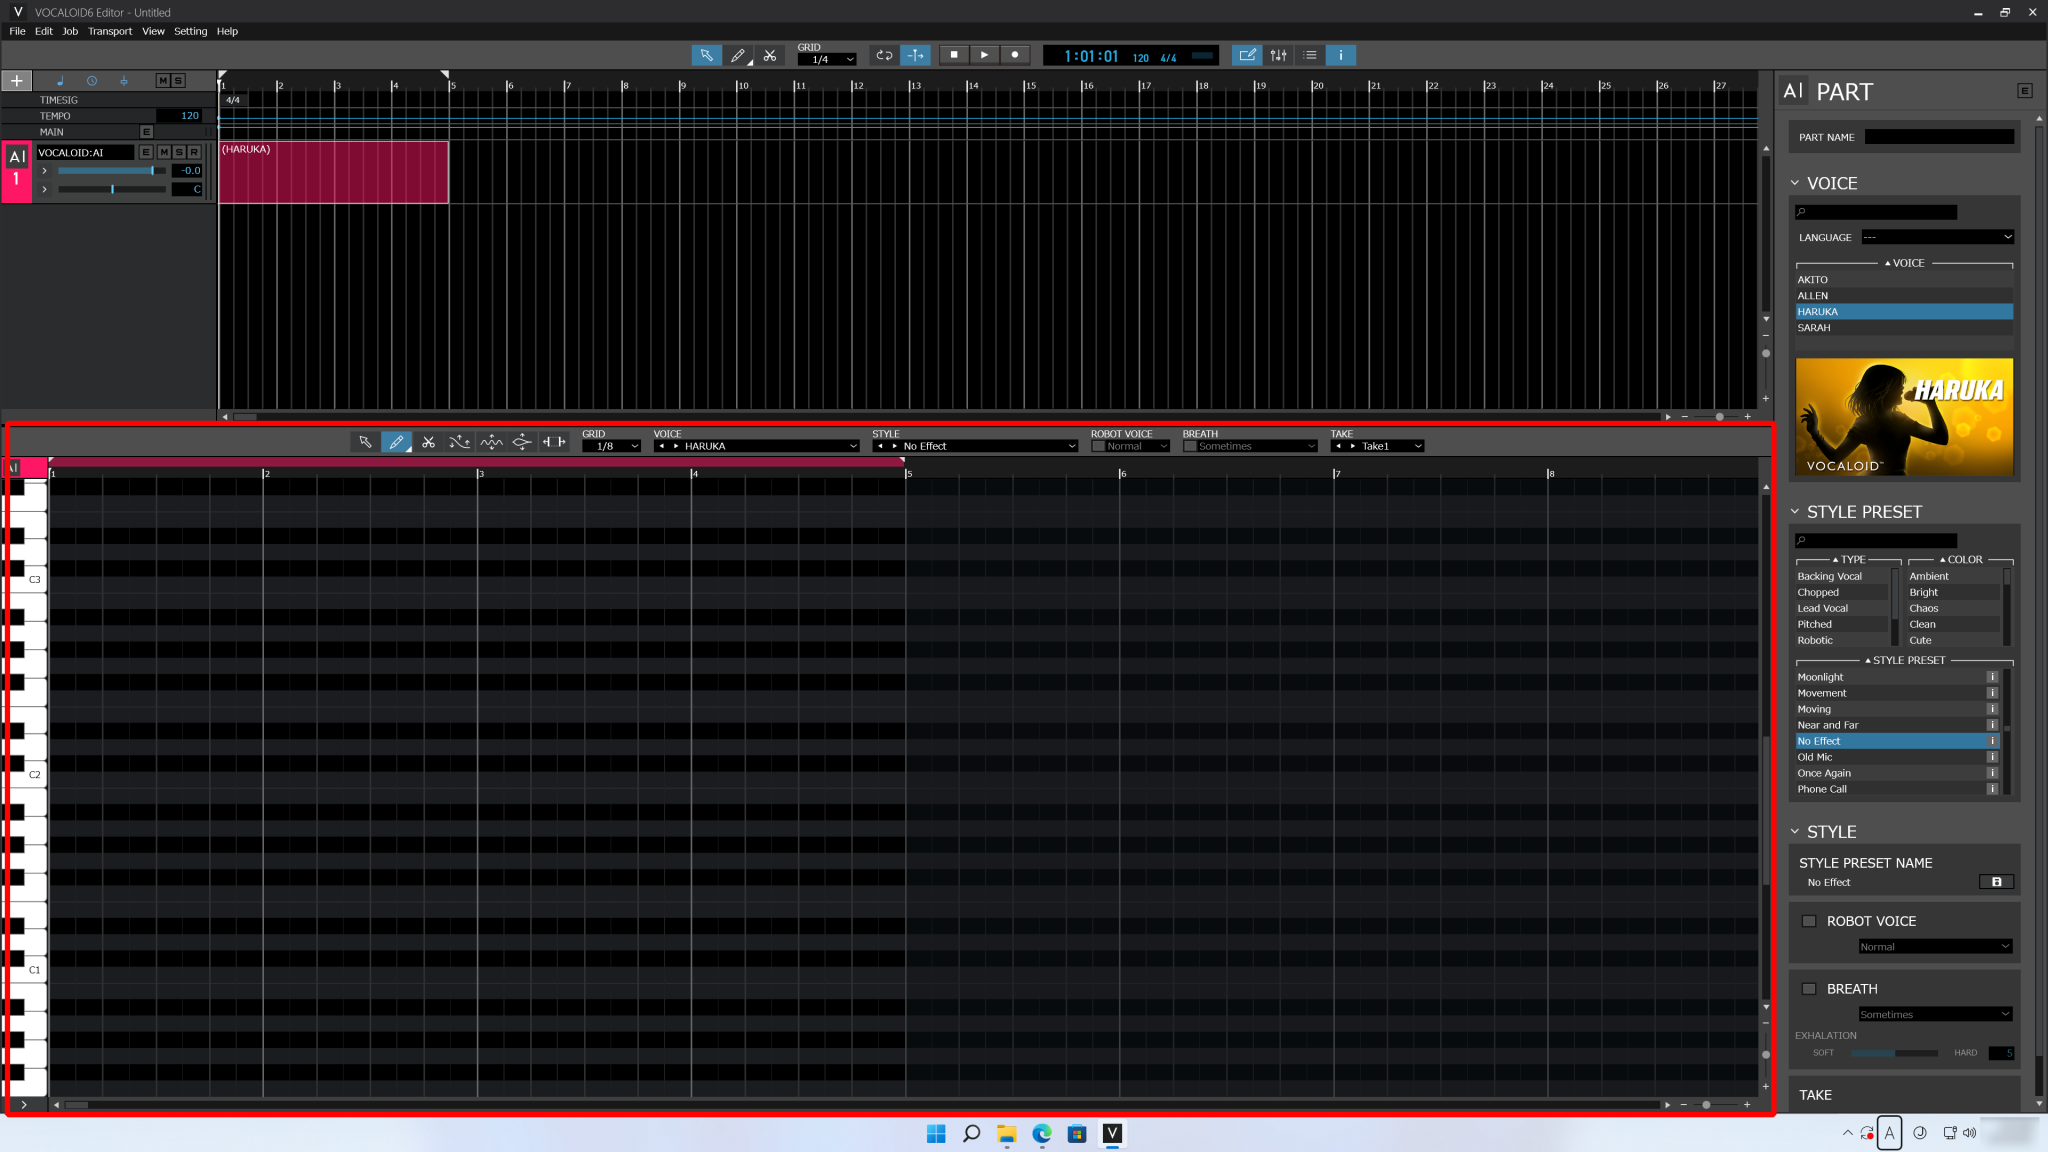Click the i button next to Moonlight preset

pos(1991,677)
